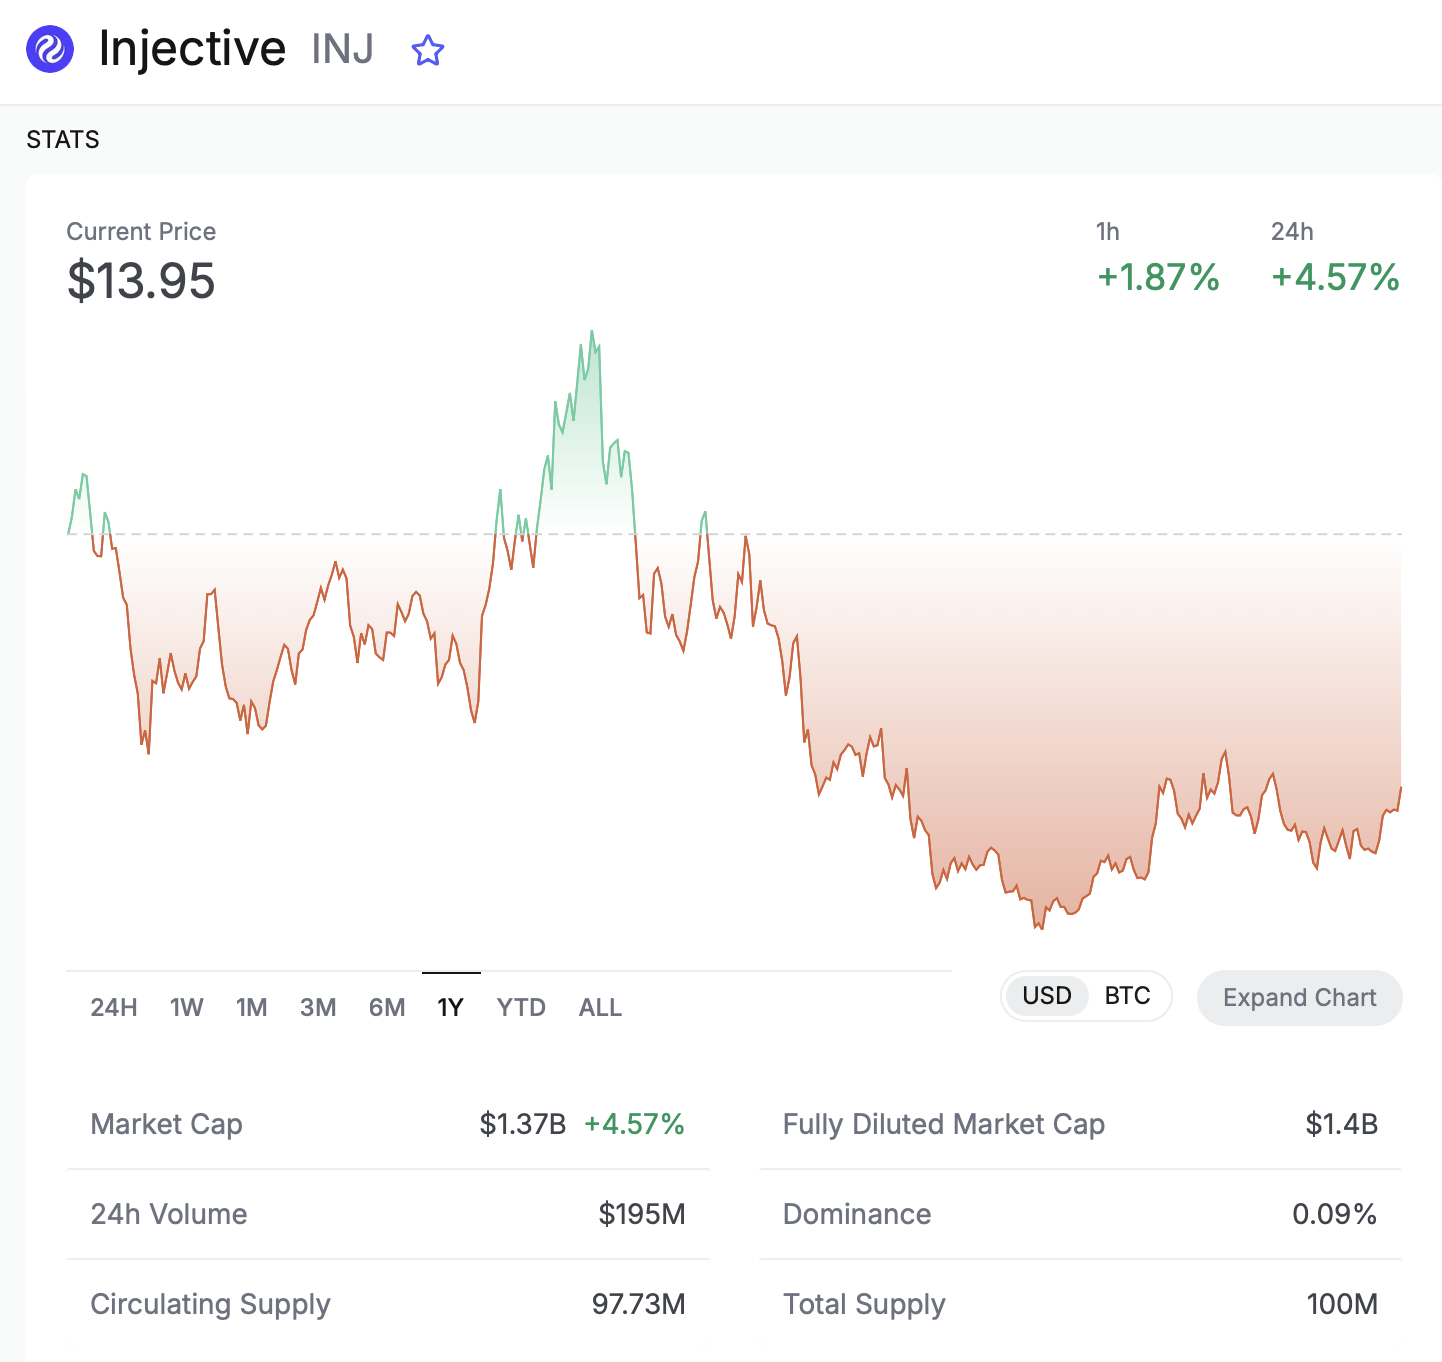The height and width of the screenshot is (1362, 1442).
Task: Click the Dominance label
Action: 857,1214
